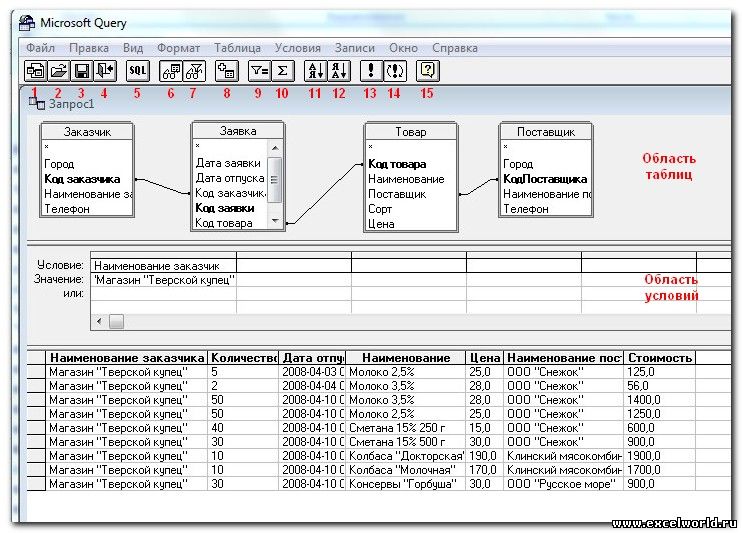Click the Add Tables icon
742x533 pixels.
227,71
